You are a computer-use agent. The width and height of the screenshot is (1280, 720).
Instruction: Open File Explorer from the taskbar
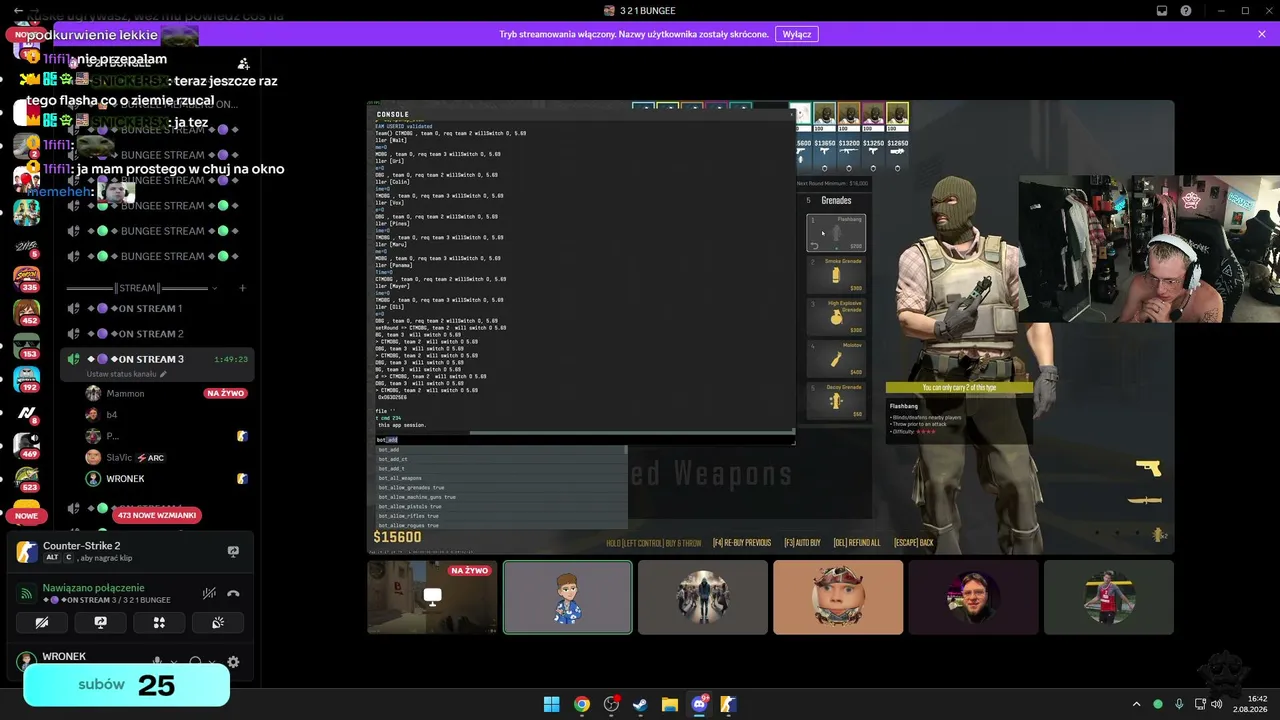[x=670, y=704]
